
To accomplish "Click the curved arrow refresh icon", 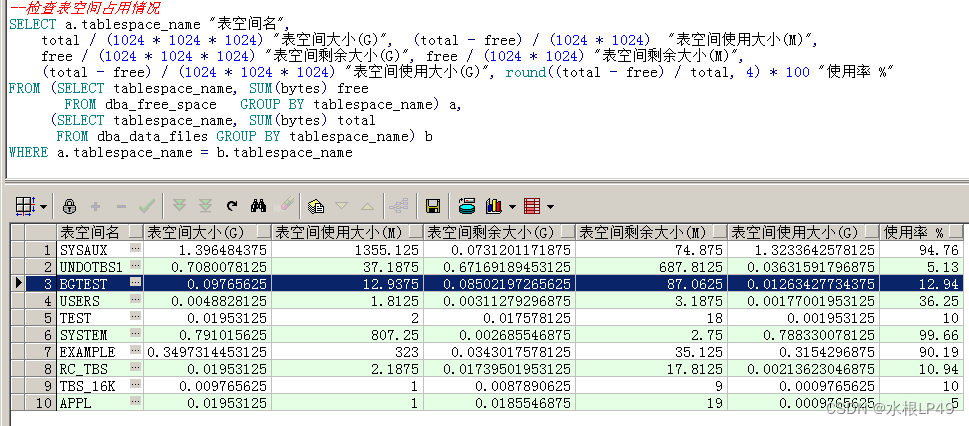I will (x=232, y=206).
